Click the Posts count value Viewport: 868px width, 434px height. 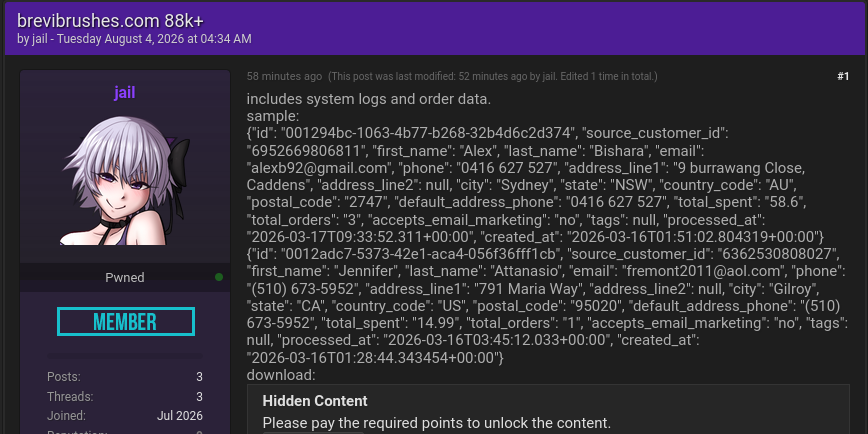199,377
